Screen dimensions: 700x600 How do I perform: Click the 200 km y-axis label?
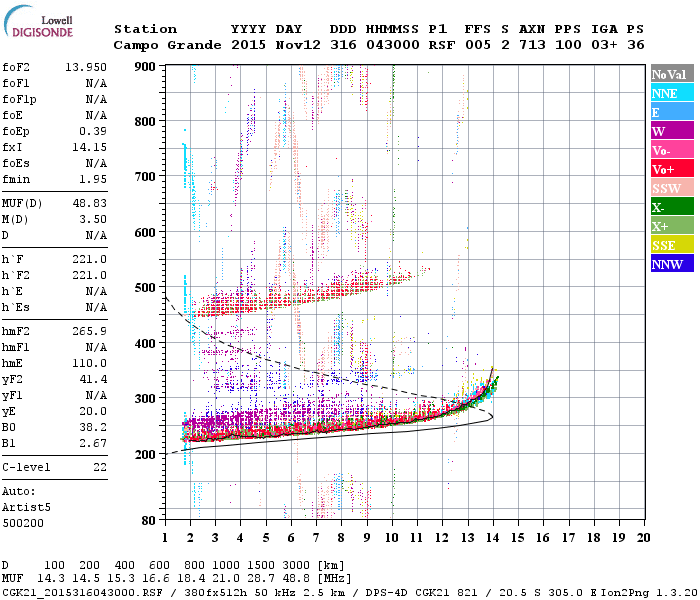pyautogui.click(x=145, y=454)
